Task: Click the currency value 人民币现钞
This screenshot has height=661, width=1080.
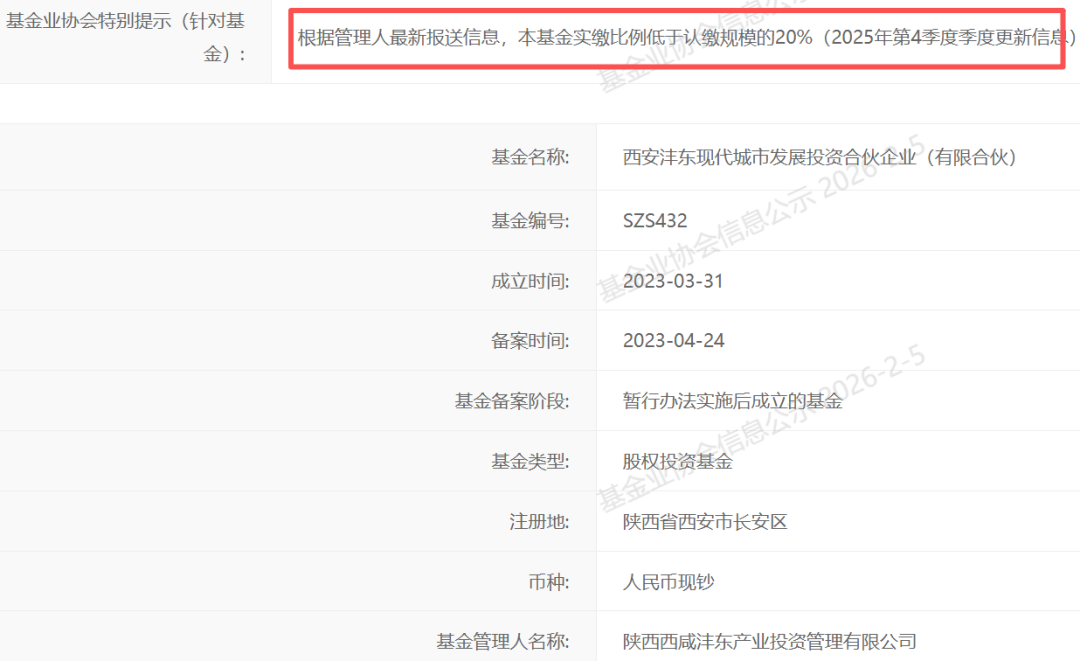Action: coord(669,581)
